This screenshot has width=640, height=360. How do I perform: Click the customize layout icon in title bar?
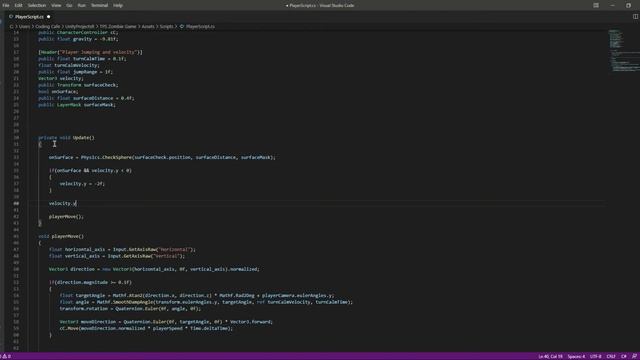[x=596, y=5]
